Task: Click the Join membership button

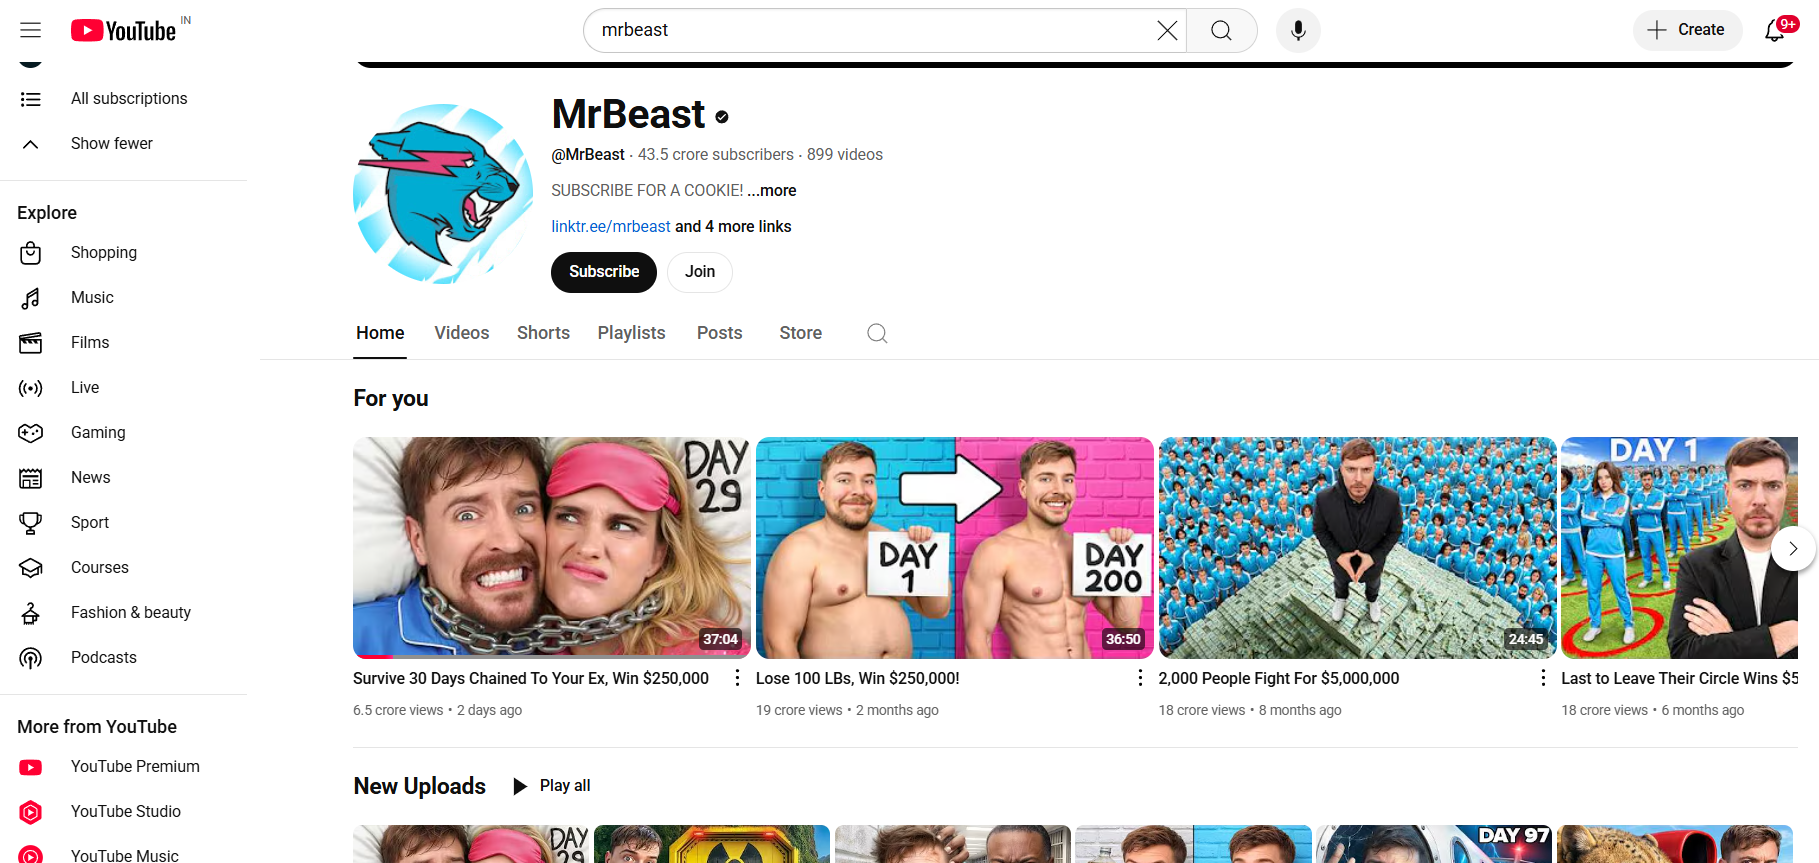Action: pyautogui.click(x=700, y=272)
